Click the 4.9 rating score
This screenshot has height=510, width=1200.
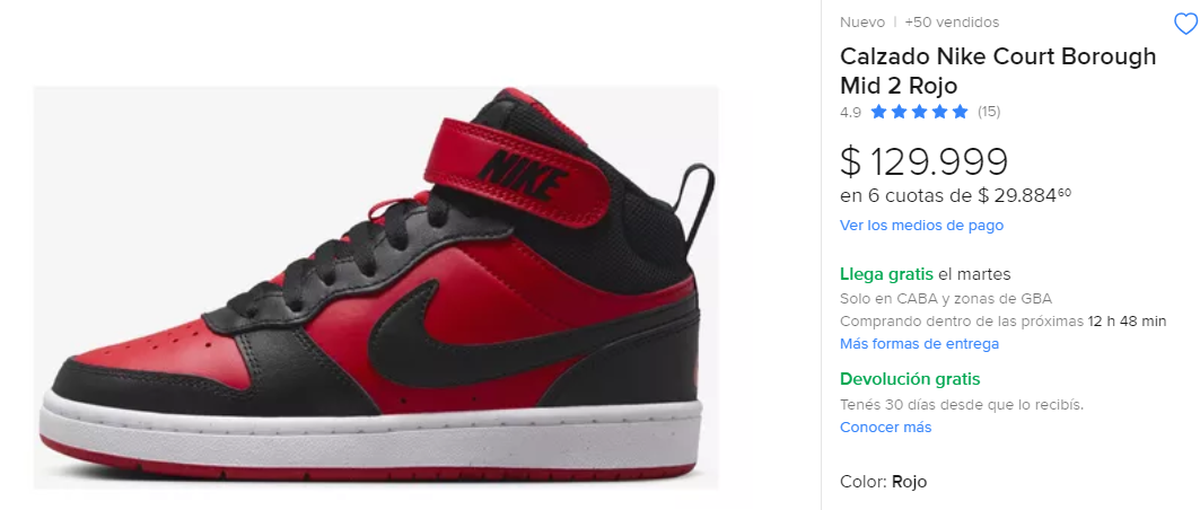[x=850, y=112]
